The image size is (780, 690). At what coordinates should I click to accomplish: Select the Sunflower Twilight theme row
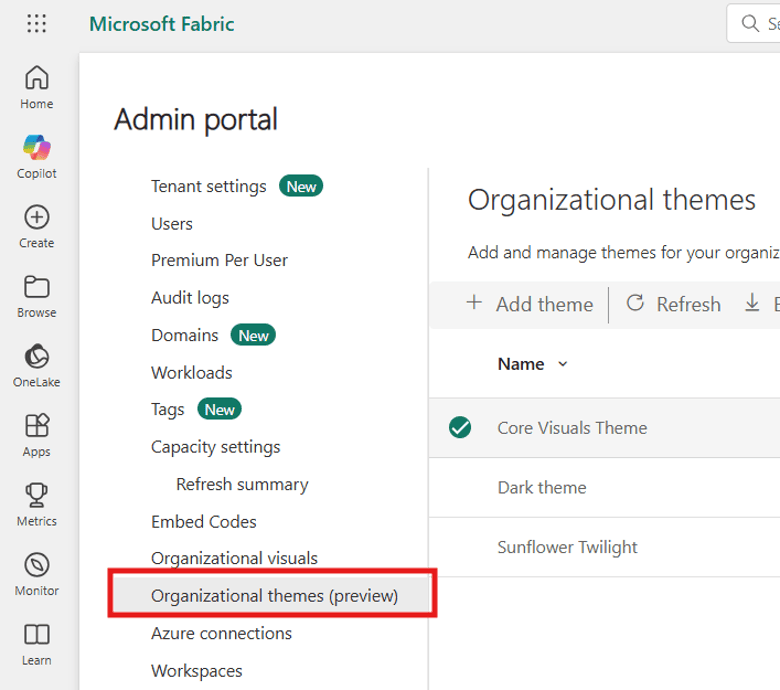(x=567, y=547)
